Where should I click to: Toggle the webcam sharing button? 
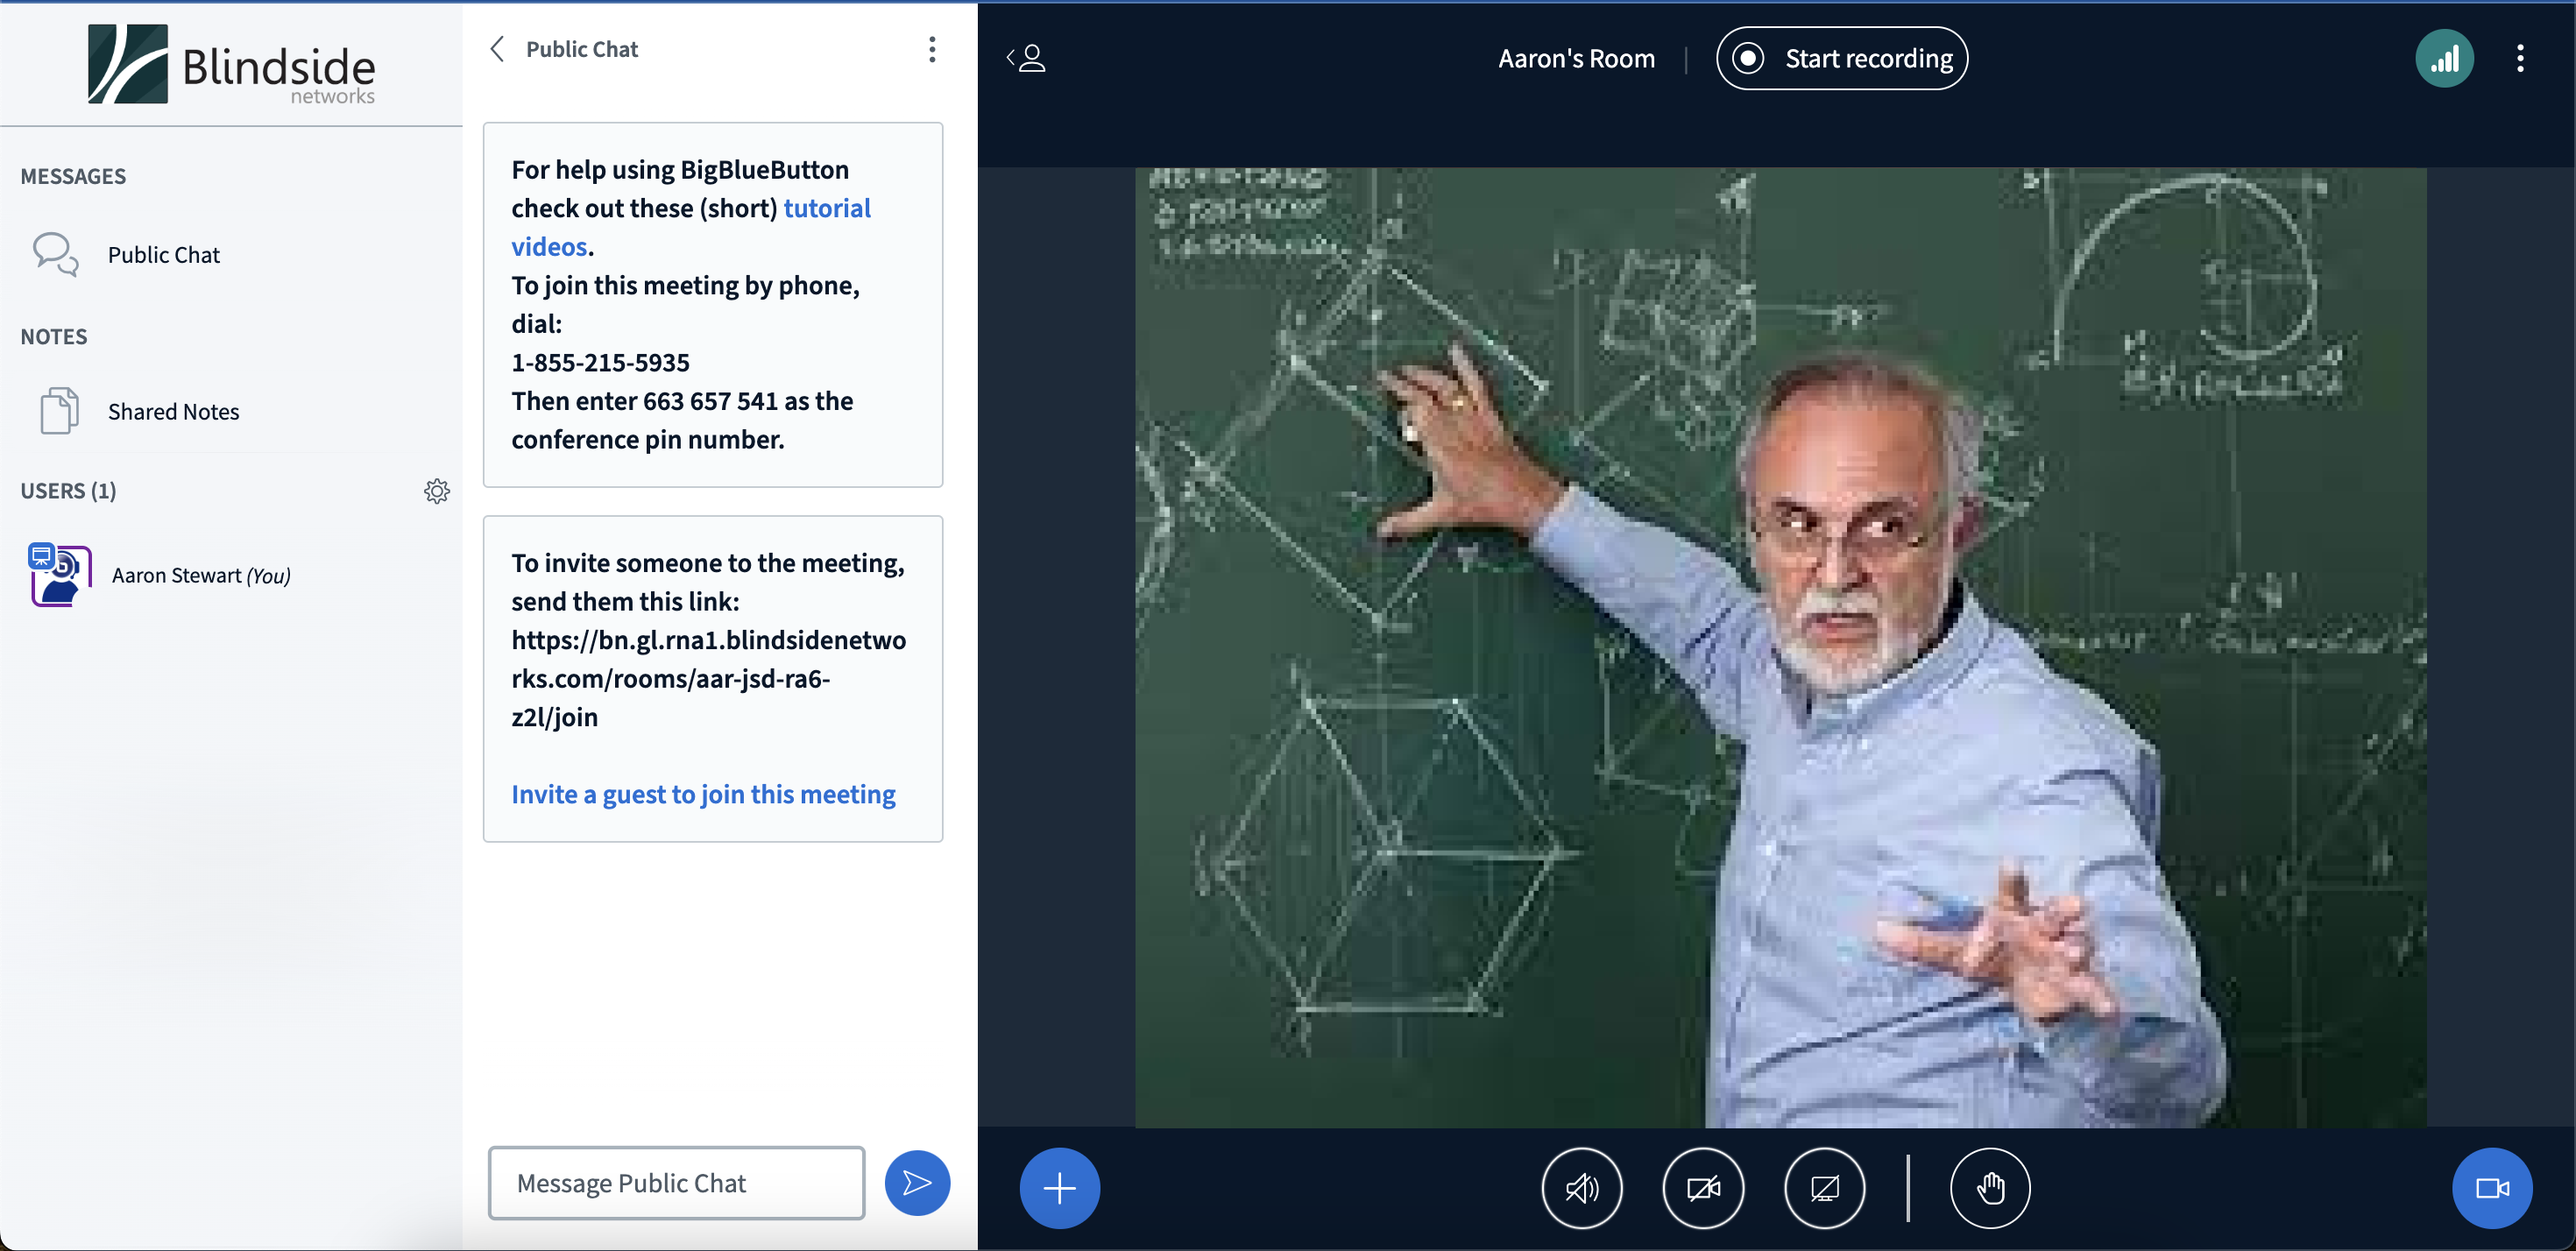tap(1703, 1188)
